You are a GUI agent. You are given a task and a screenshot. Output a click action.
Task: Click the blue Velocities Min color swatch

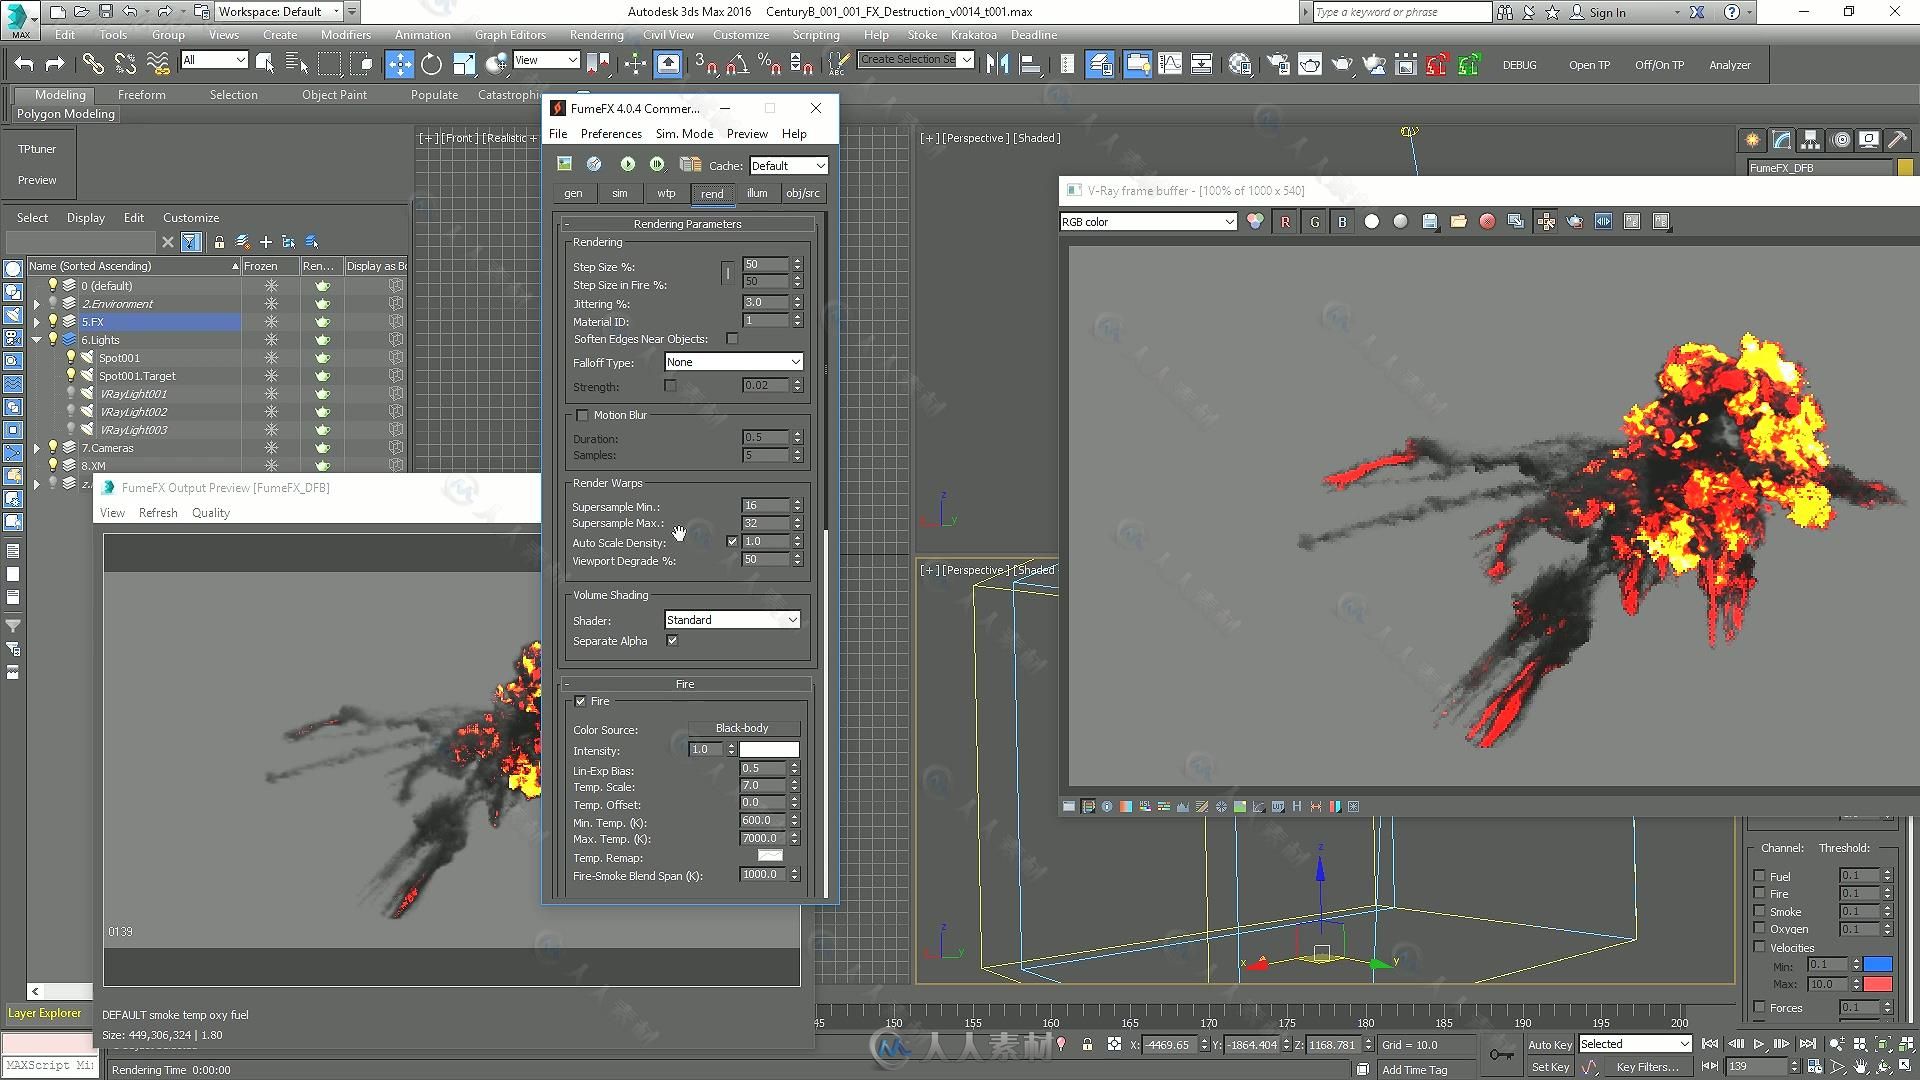pos(1878,965)
